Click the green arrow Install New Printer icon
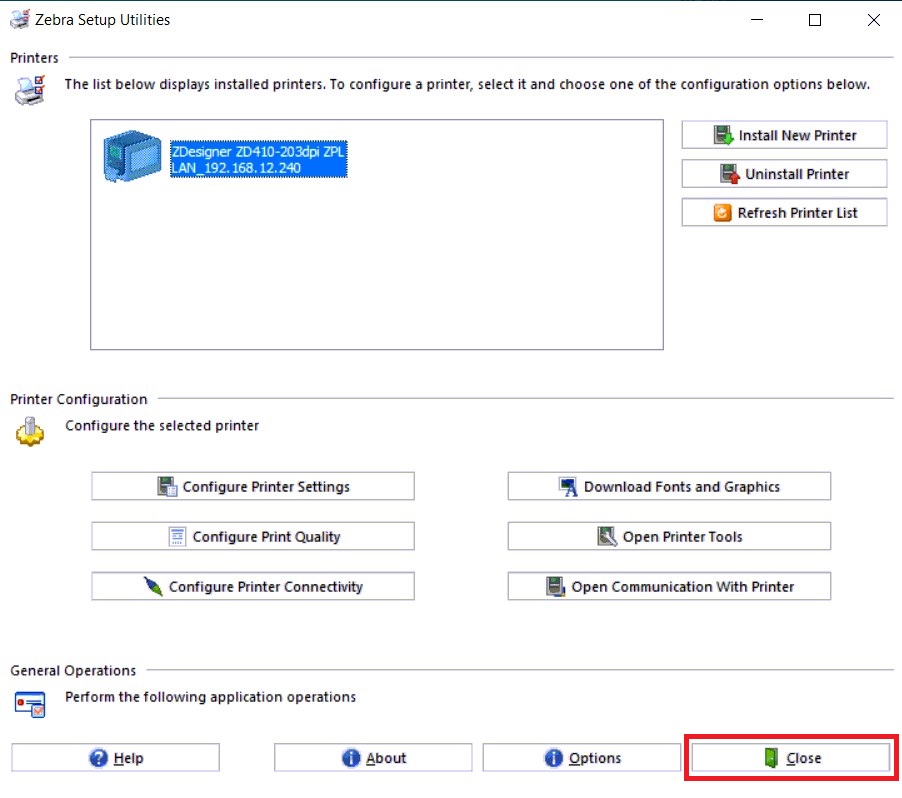 723,135
